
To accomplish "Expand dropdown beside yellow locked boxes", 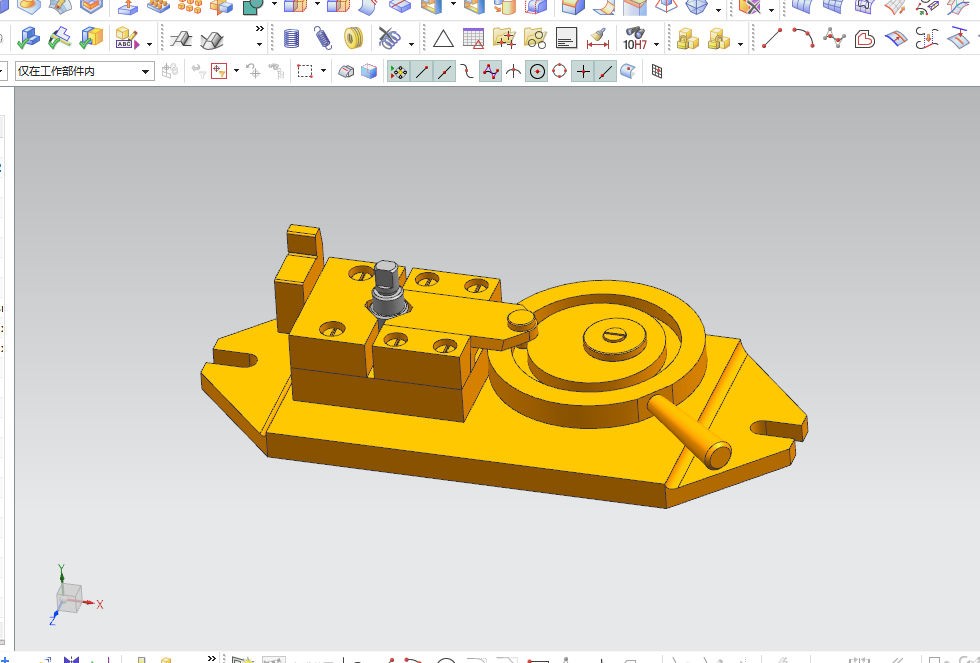I will pyautogui.click(x=741, y=44).
